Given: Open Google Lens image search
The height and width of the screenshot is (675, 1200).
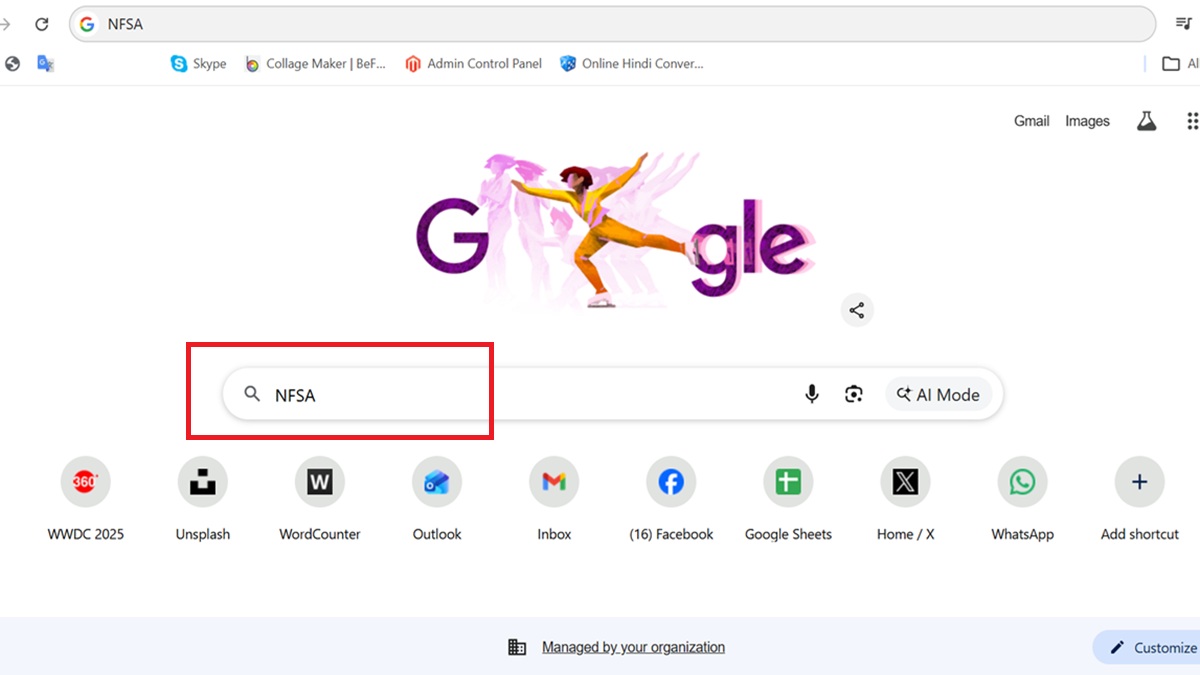Looking at the screenshot, I should click(853, 395).
